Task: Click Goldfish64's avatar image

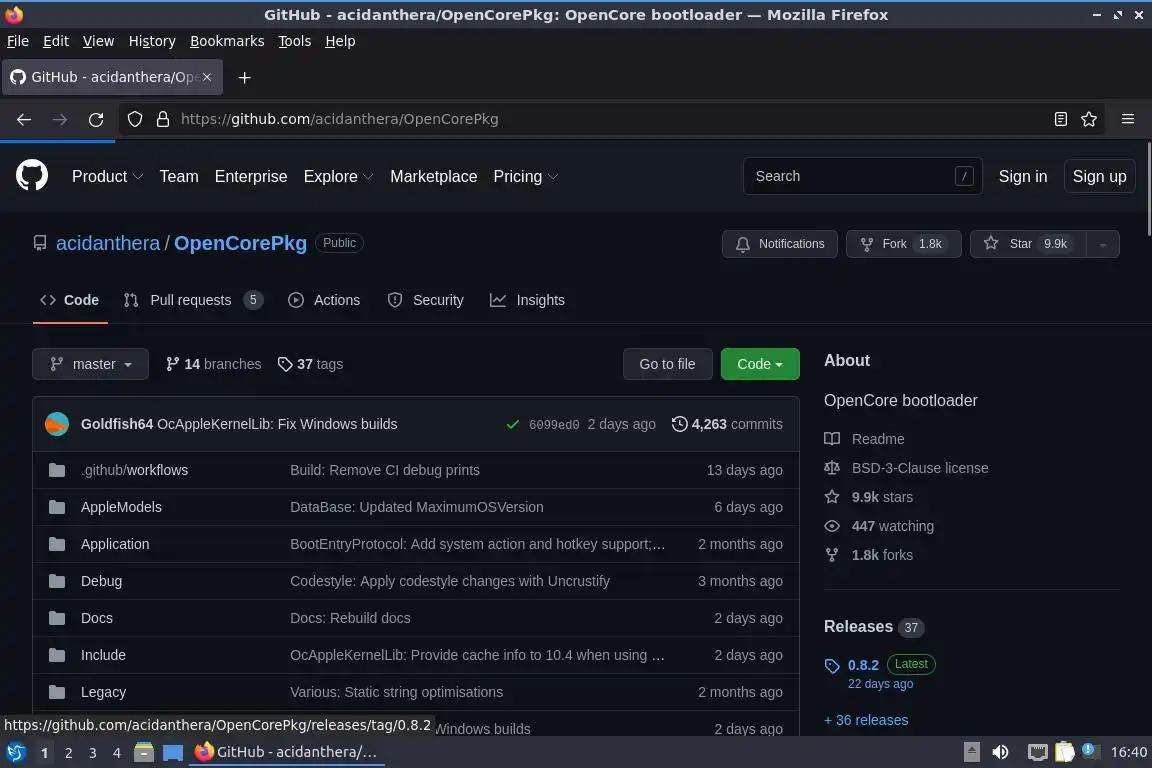Action: point(57,424)
